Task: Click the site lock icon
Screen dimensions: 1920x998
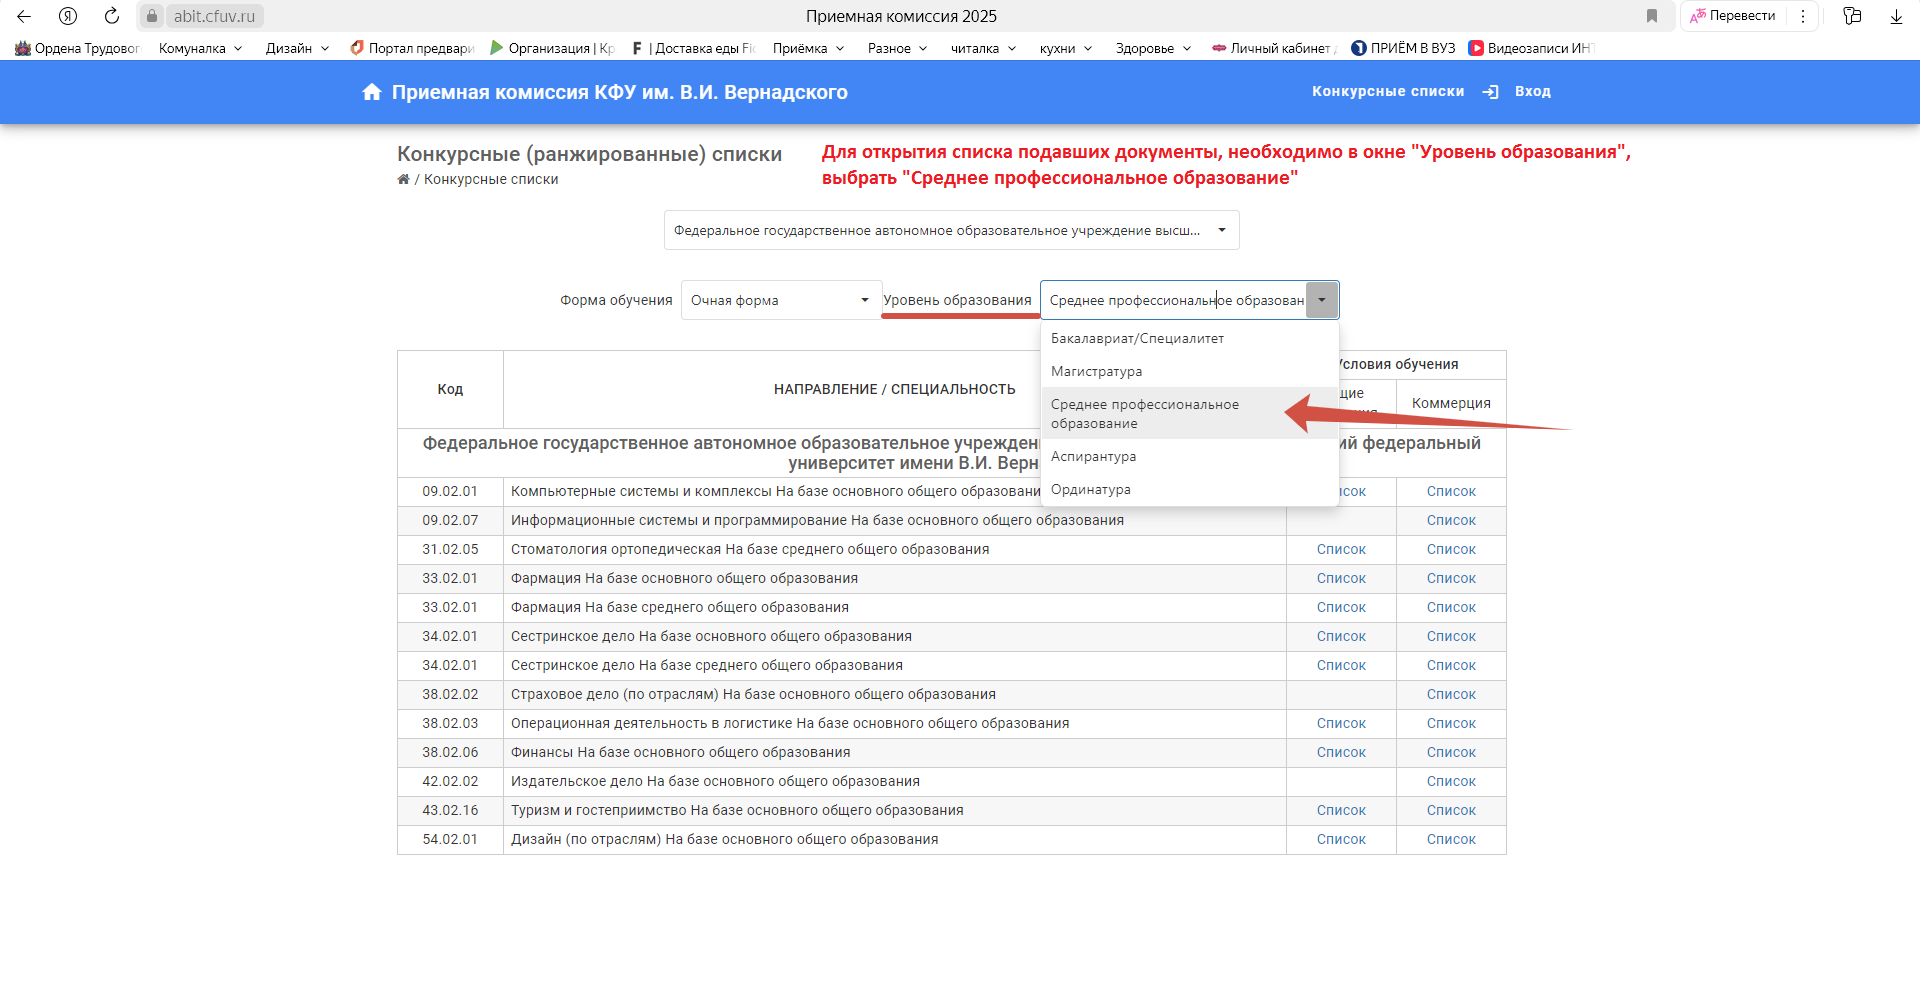Action: (x=152, y=16)
